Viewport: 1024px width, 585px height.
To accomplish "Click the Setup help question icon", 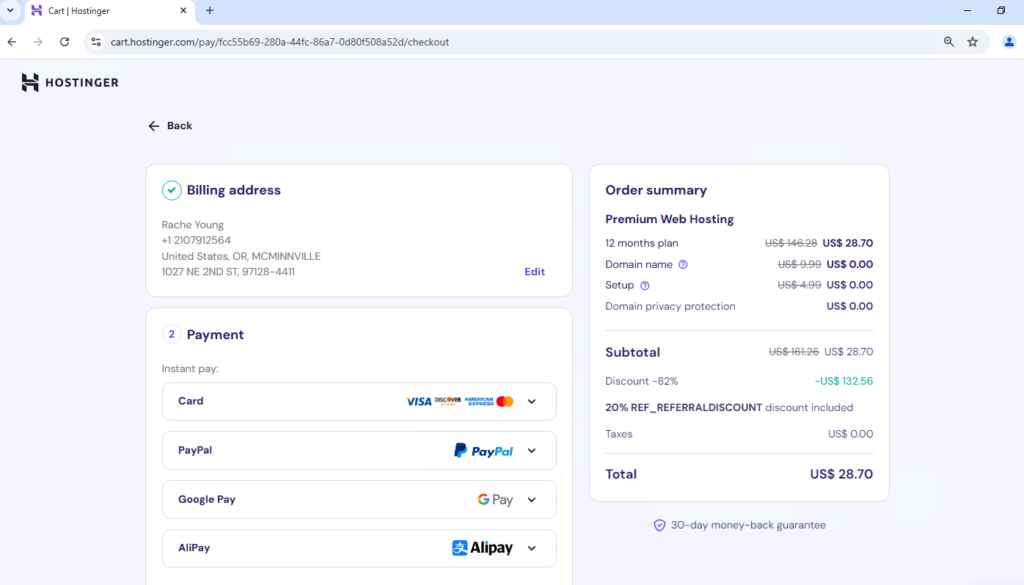I will pyautogui.click(x=645, y=286).
